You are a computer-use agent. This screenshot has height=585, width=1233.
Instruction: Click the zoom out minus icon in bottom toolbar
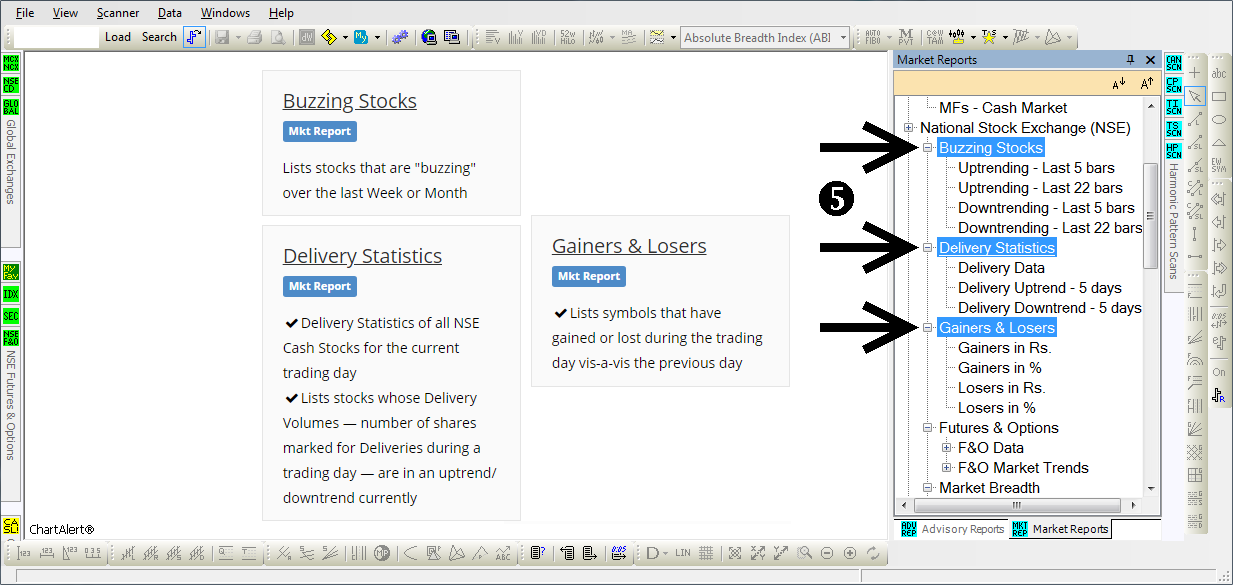point(827,552)
